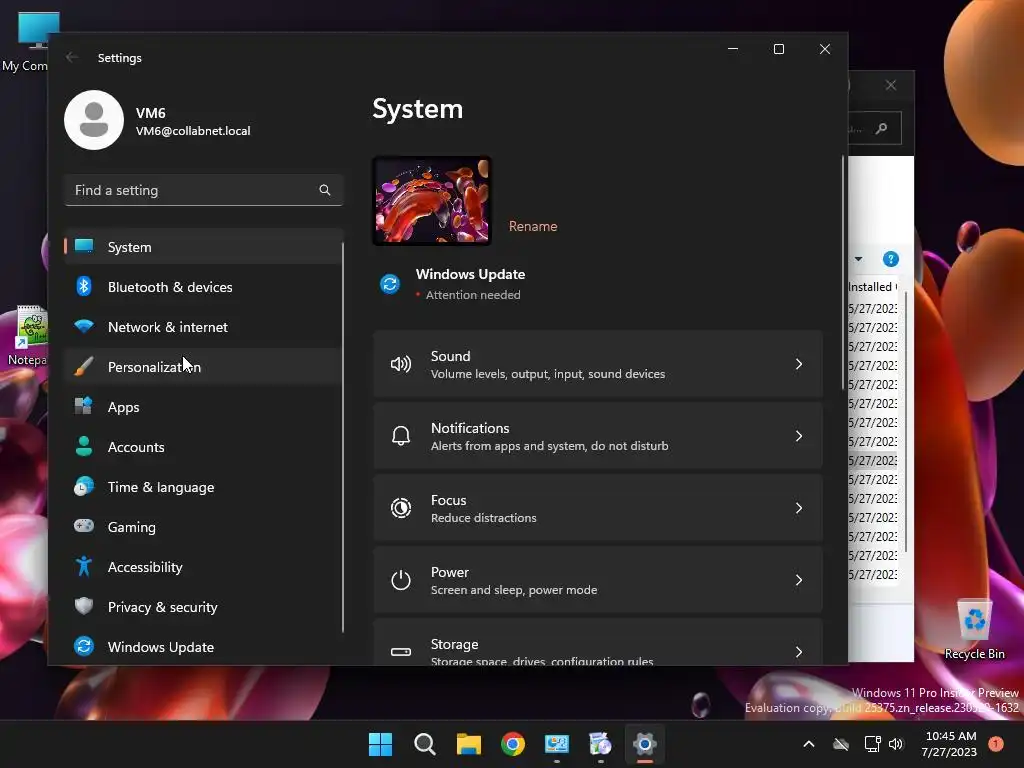Select the Privacy & security shield icon
The height and width of the screenshot is (768, 1024).
(84, 606)
